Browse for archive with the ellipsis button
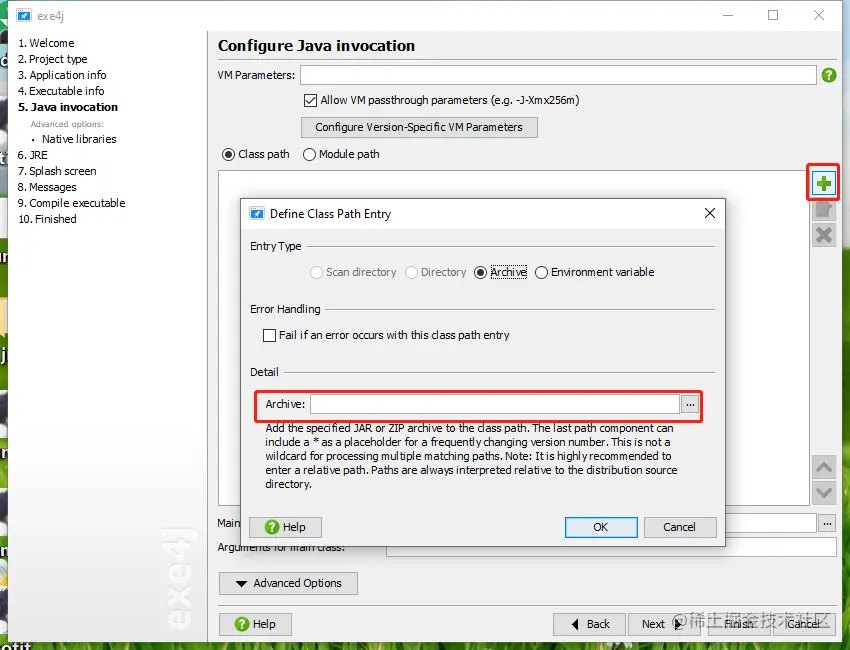The width and height of the screenshot is (850, 650). [690, 404]
